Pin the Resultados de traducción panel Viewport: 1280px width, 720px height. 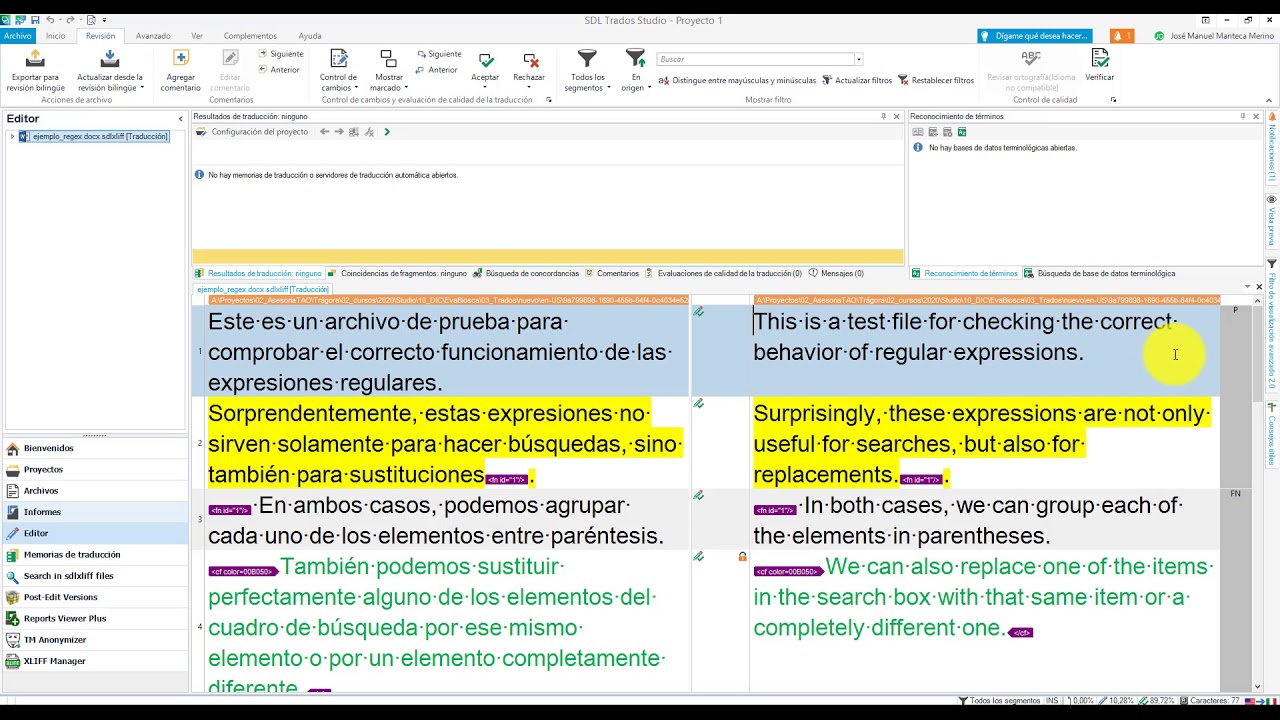tap(883, 116)
